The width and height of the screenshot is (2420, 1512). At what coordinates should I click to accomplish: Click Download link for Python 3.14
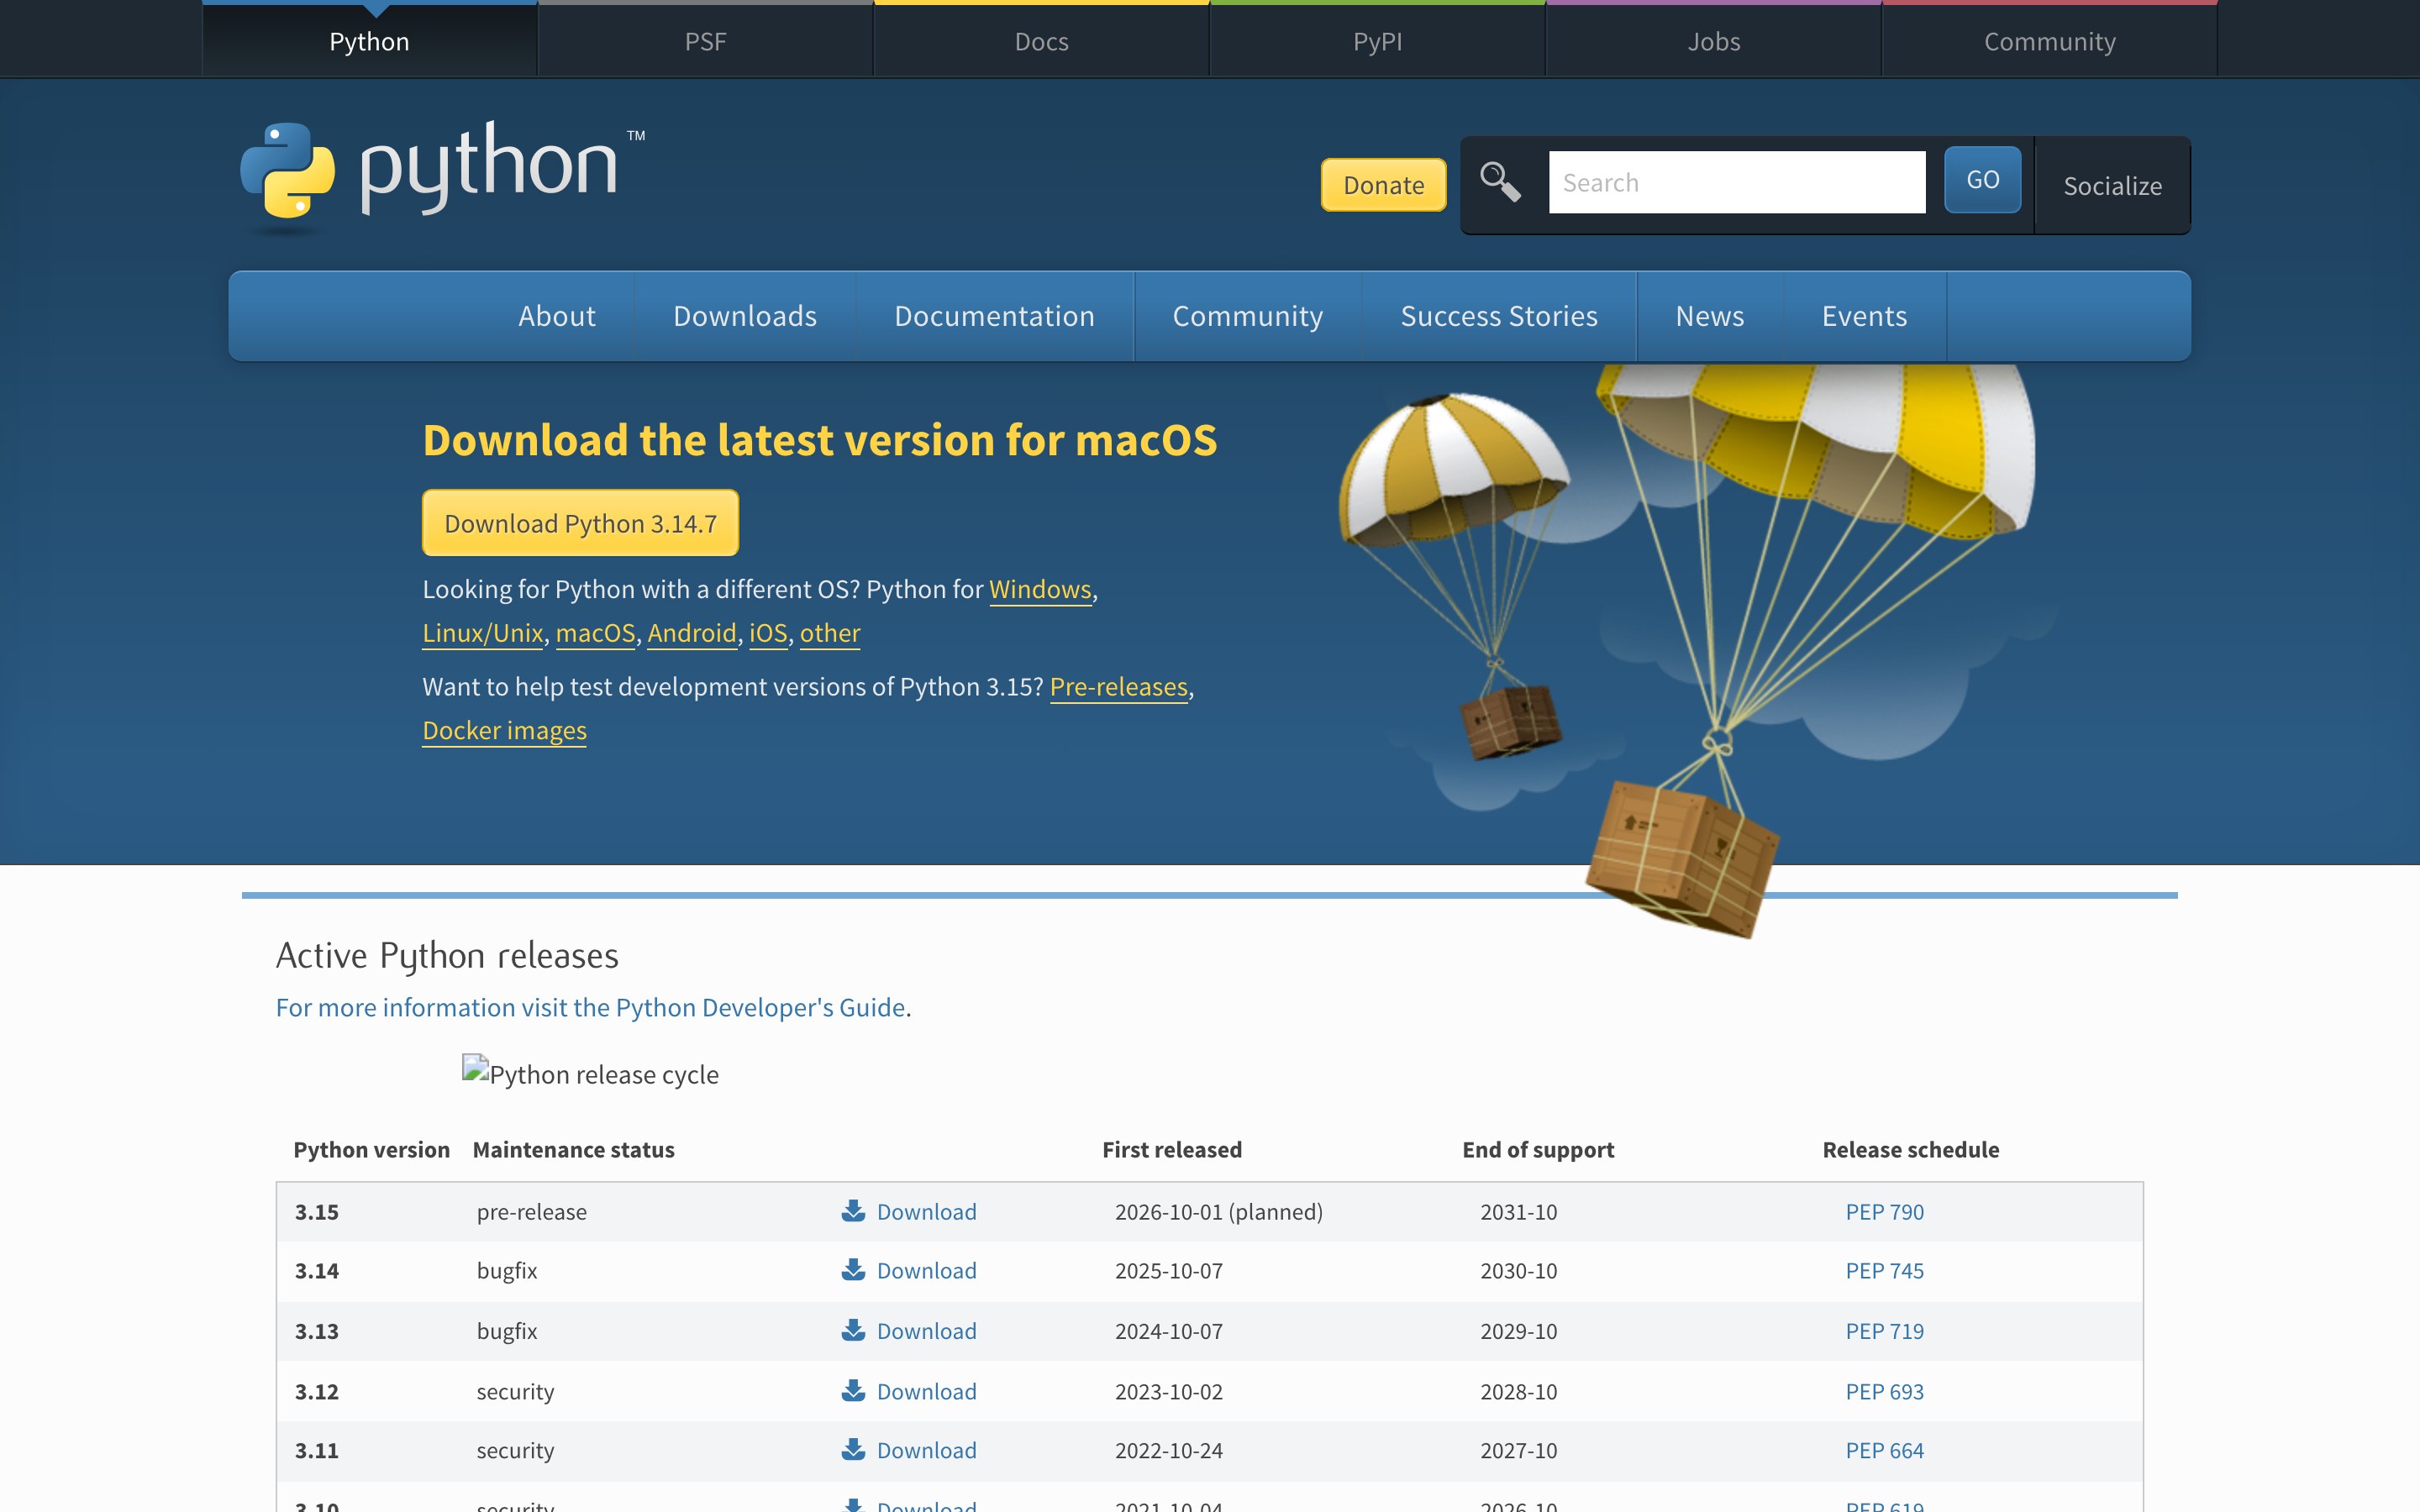tap(926, 1270)
